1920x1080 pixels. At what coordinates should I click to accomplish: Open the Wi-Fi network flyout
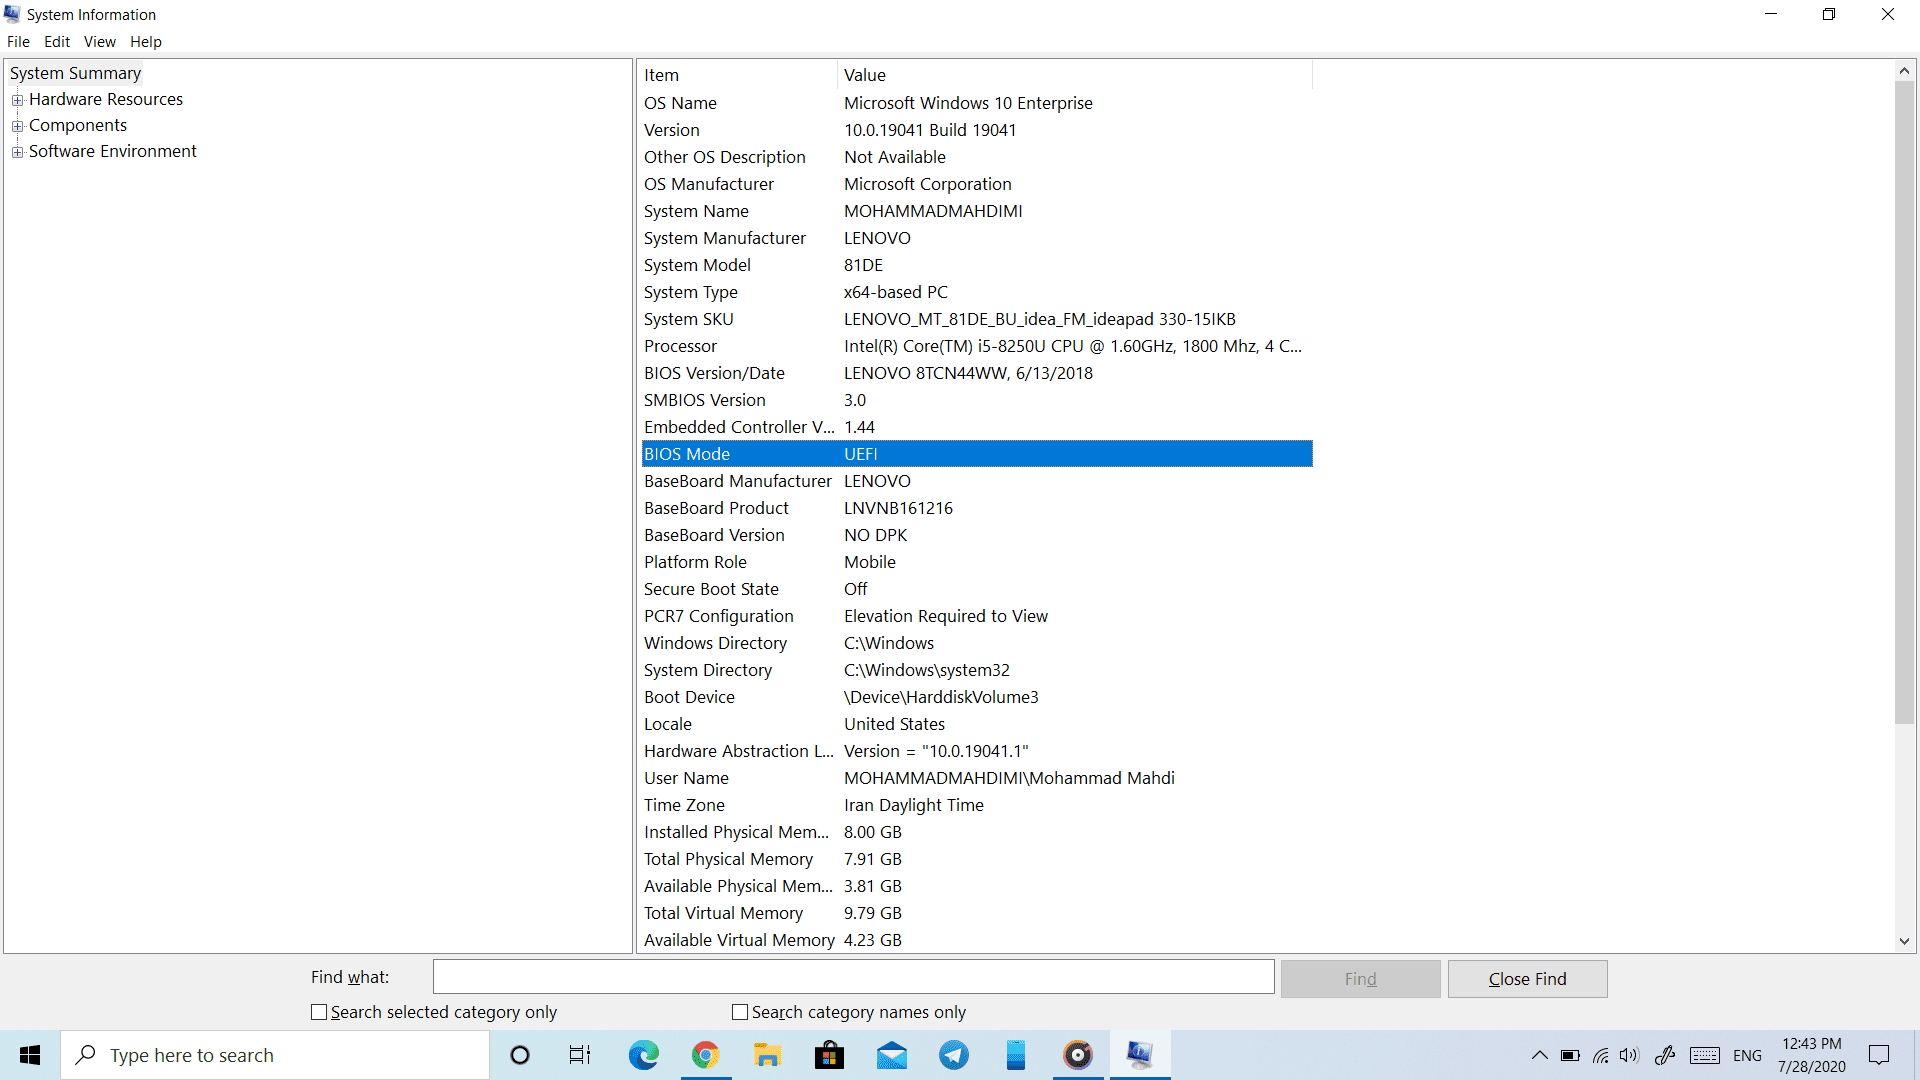point(1601,1055)
